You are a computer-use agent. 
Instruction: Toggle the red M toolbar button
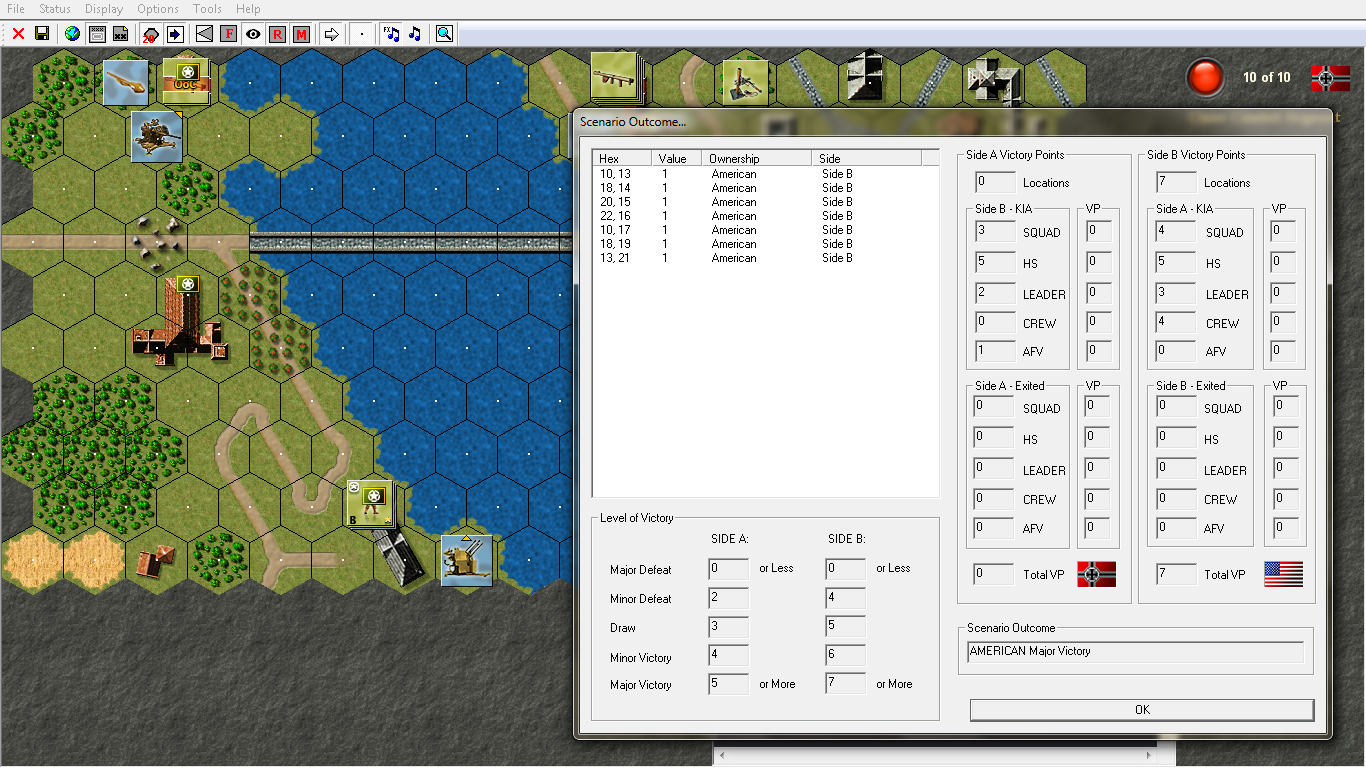[300, 34]
